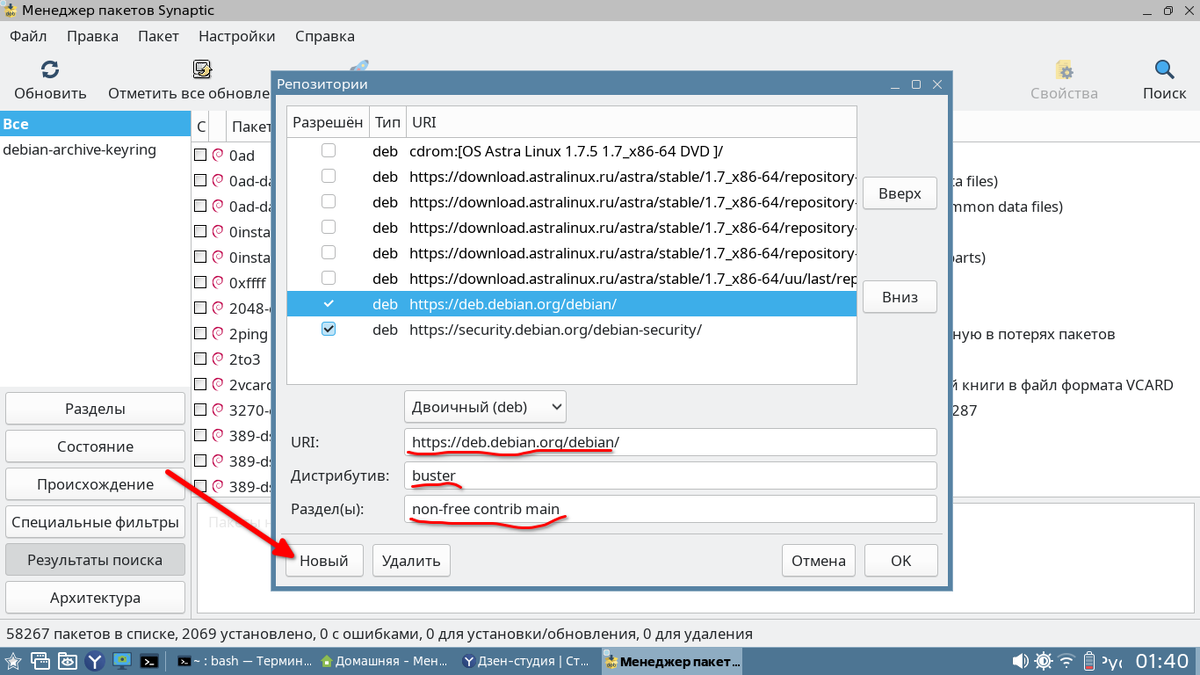Viewport: 1200px width, 675px height.
Task: Tick the status checkbox for package 2ping
Action: pyautogui.click(x=201, y=333)
